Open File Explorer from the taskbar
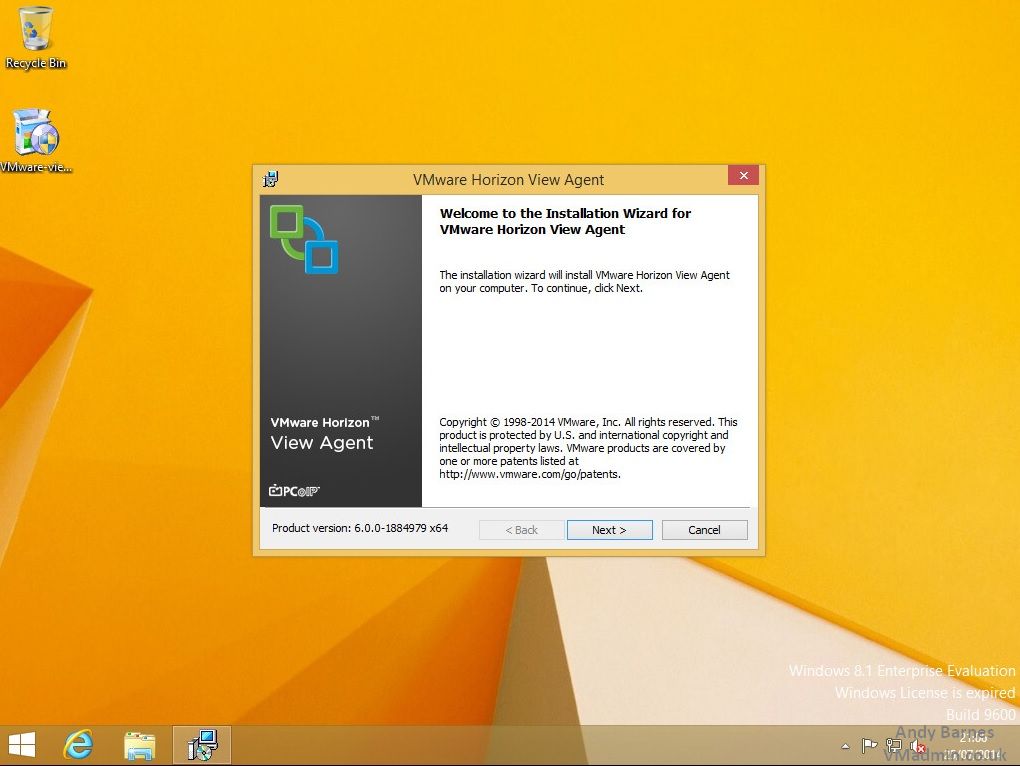The image size is (1020, 766). (x=139, y=745)
